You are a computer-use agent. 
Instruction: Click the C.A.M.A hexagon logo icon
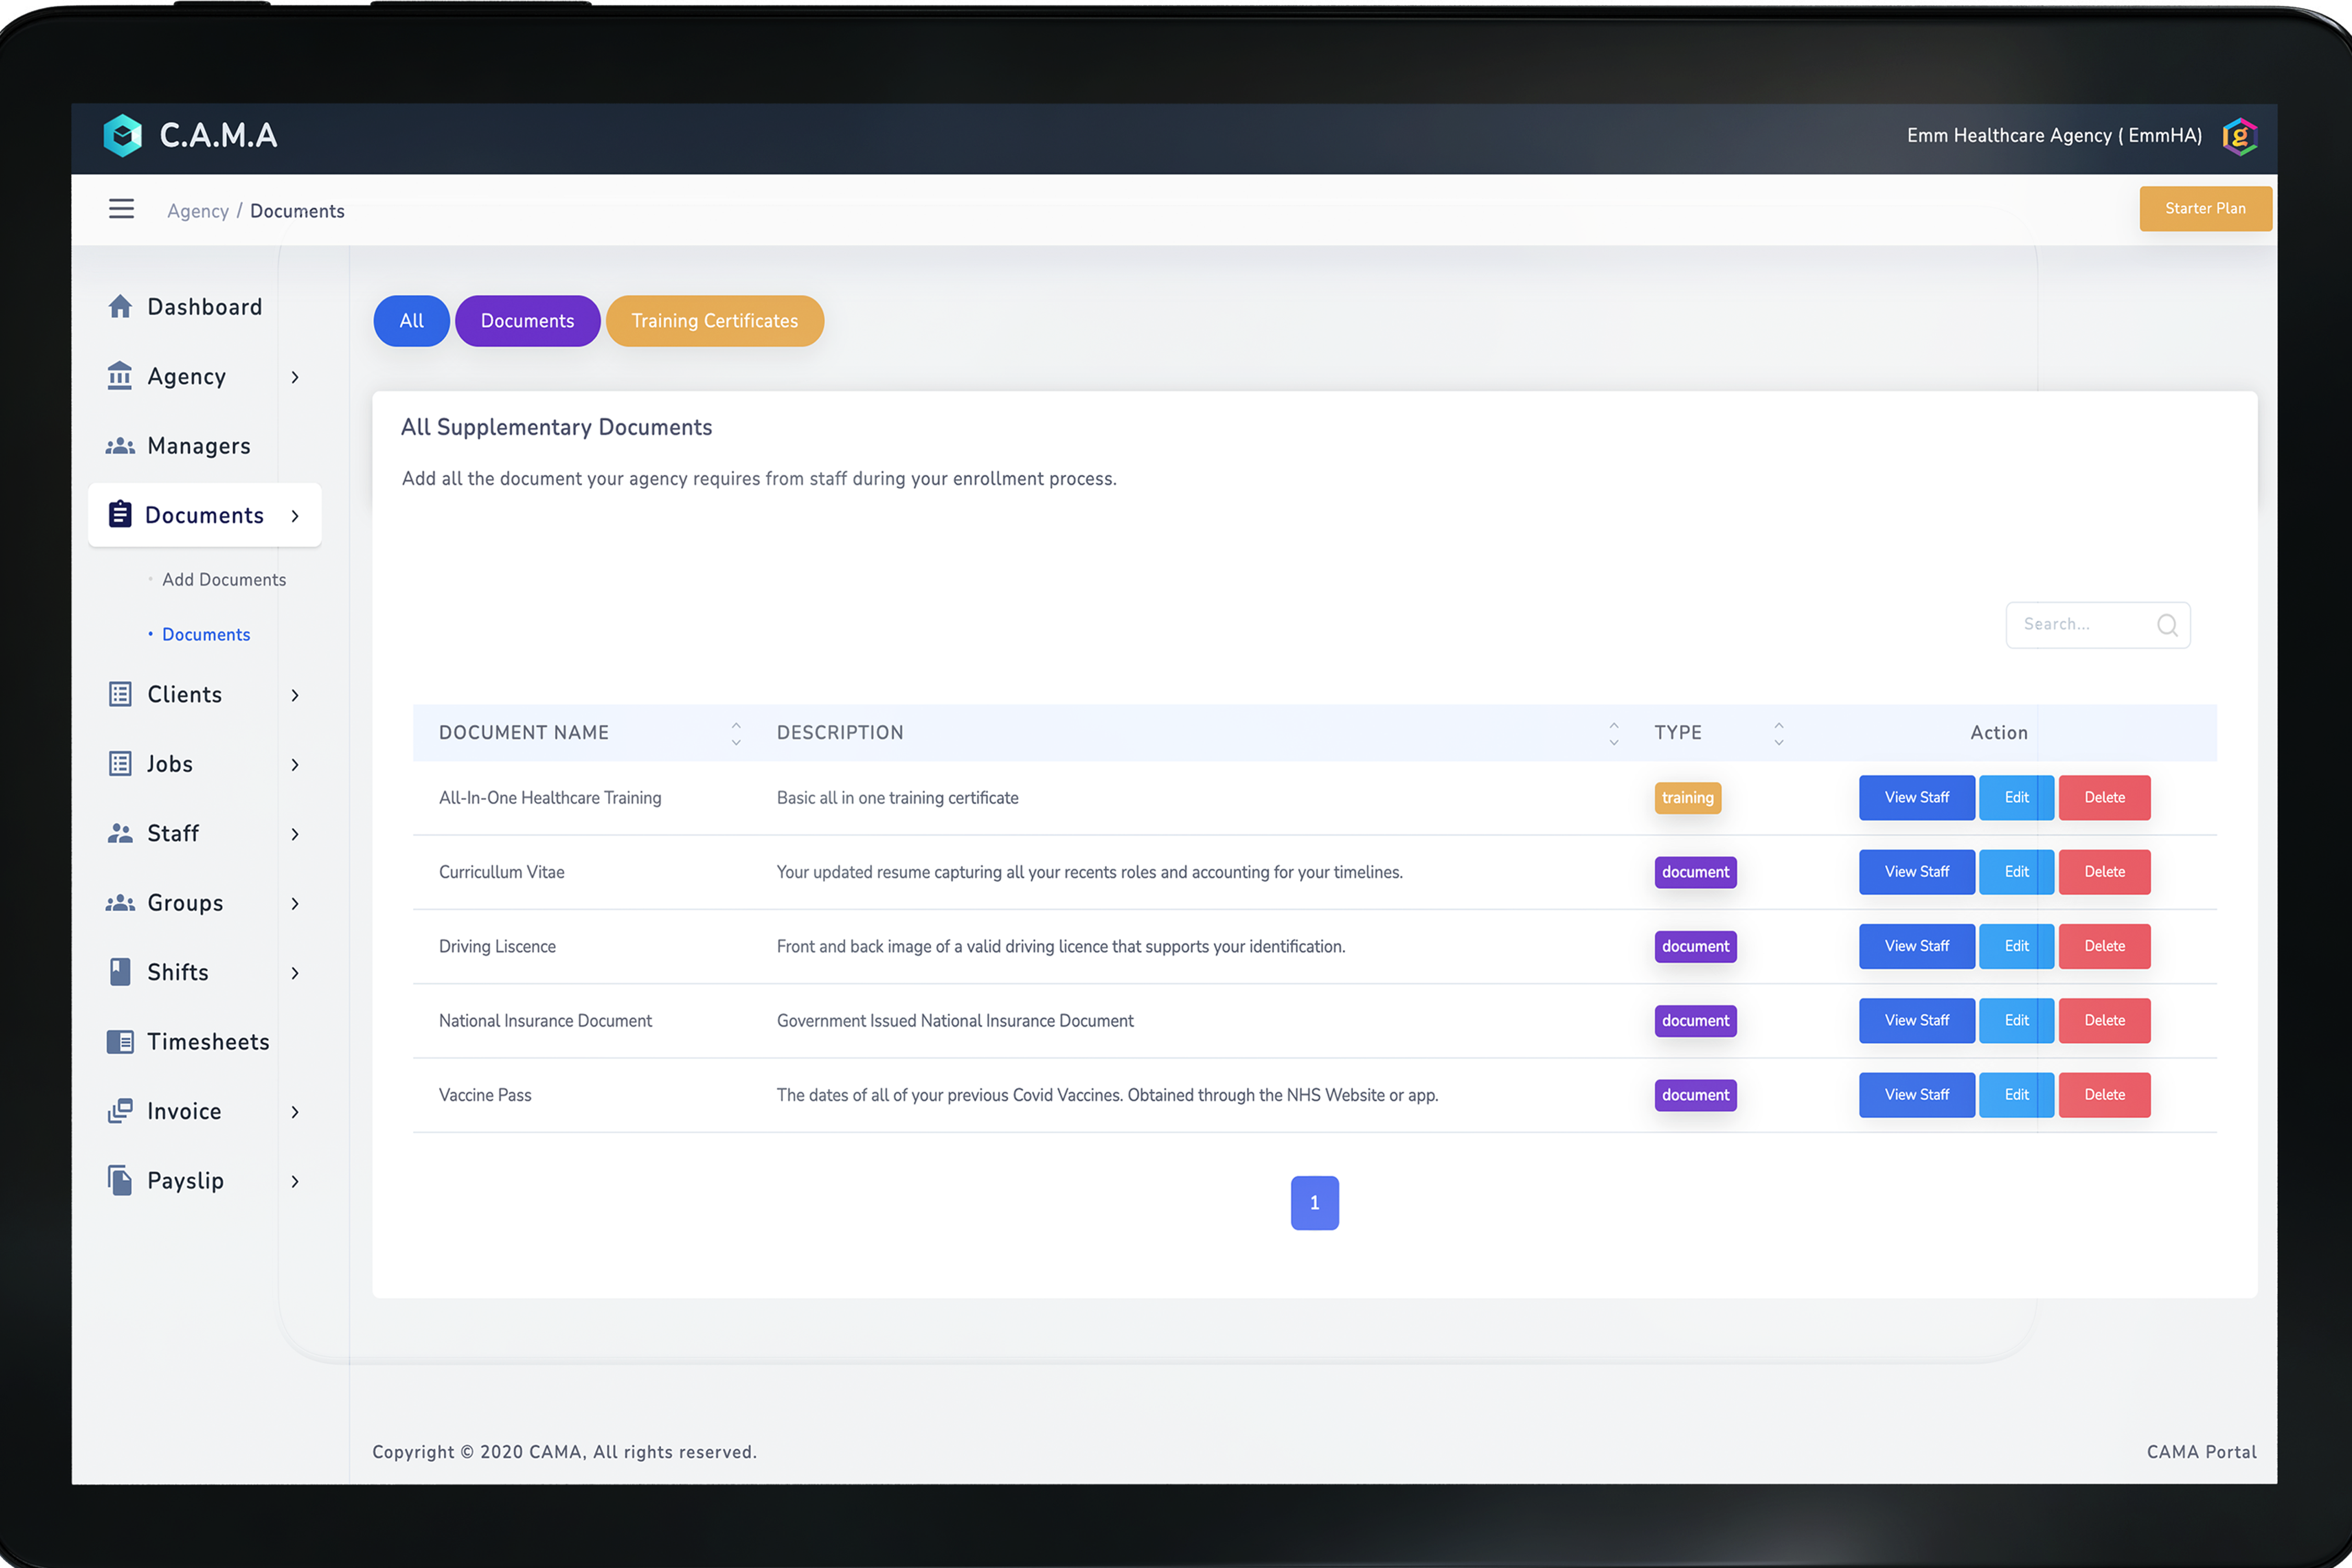tap(123, 135)
